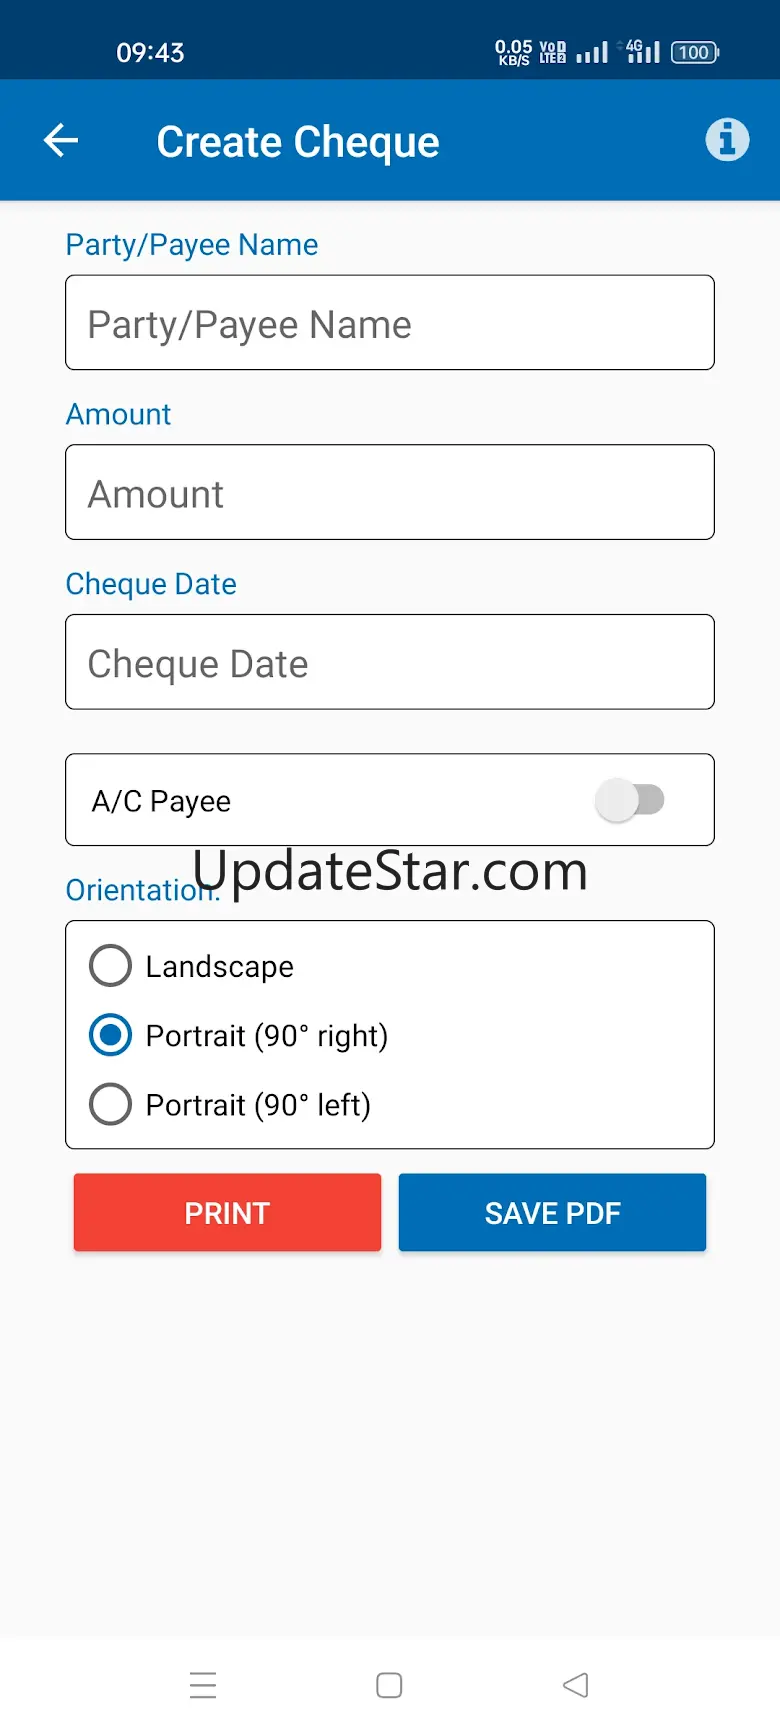Click the SAVE PDF button

[552, 1212]
